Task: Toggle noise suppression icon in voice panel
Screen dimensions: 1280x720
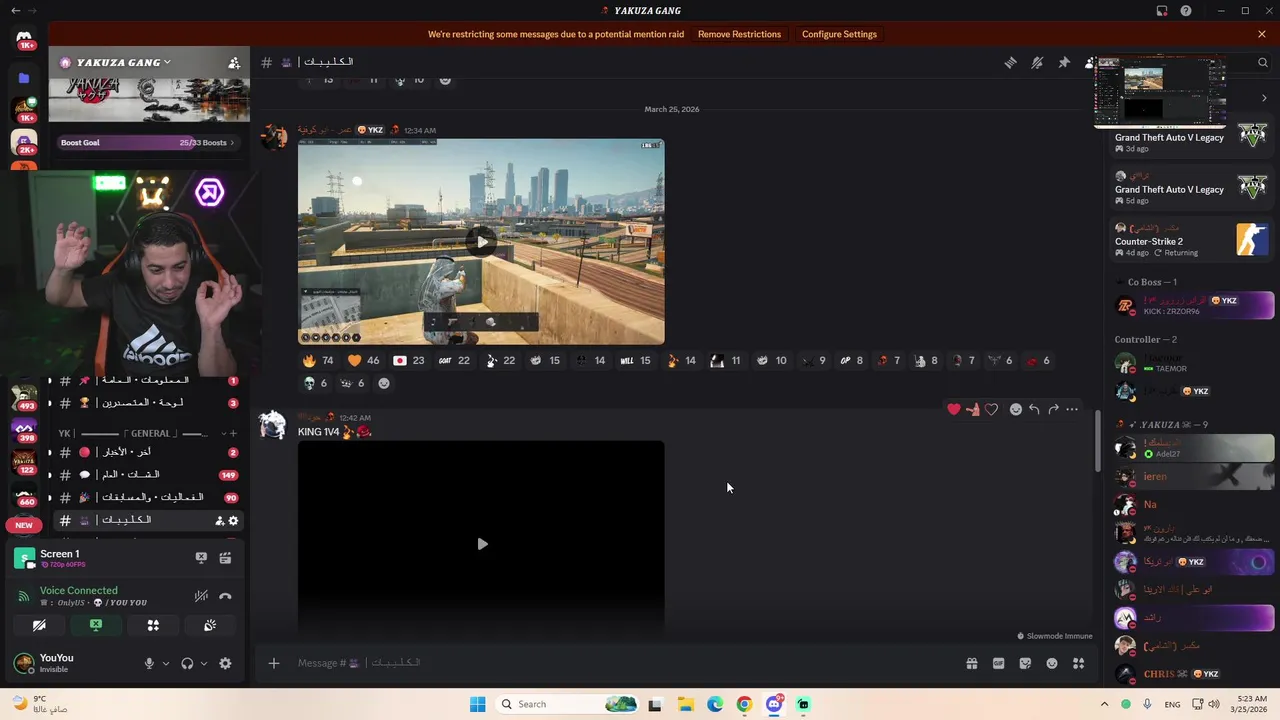Action: coord(201,596)
